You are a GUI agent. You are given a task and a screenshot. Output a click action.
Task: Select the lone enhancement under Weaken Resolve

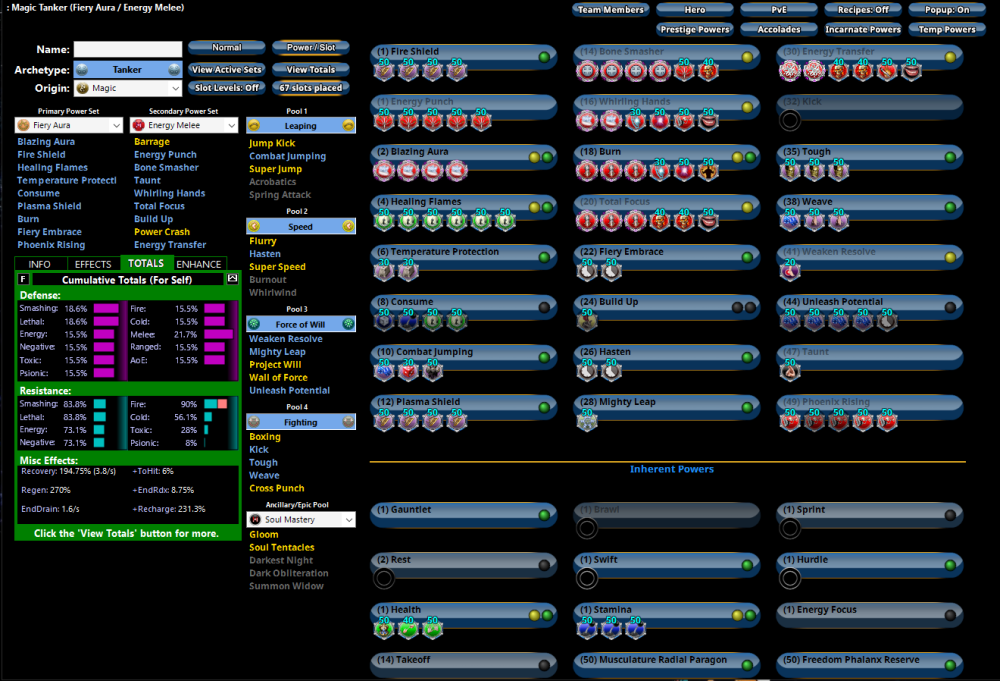pyautogui.click(x=790, y=271)
